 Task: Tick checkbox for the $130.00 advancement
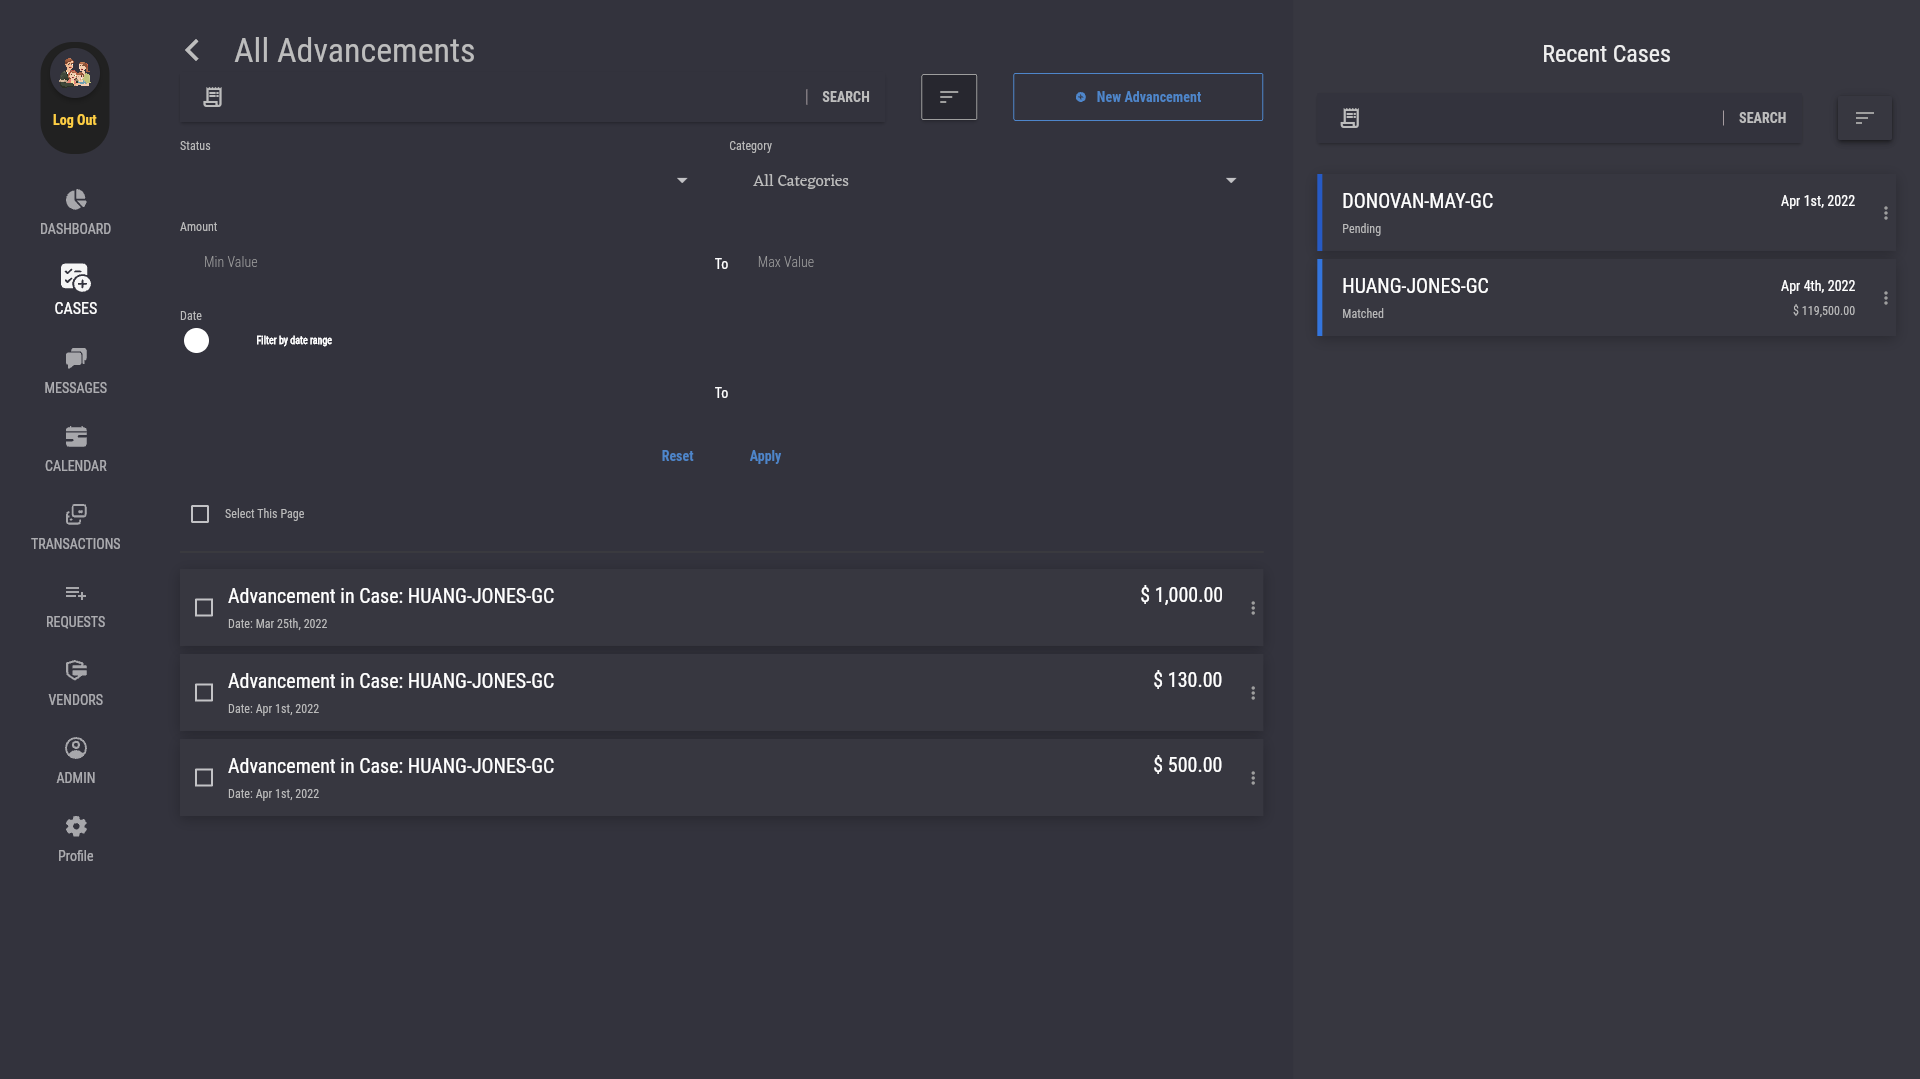pos(204,693)
